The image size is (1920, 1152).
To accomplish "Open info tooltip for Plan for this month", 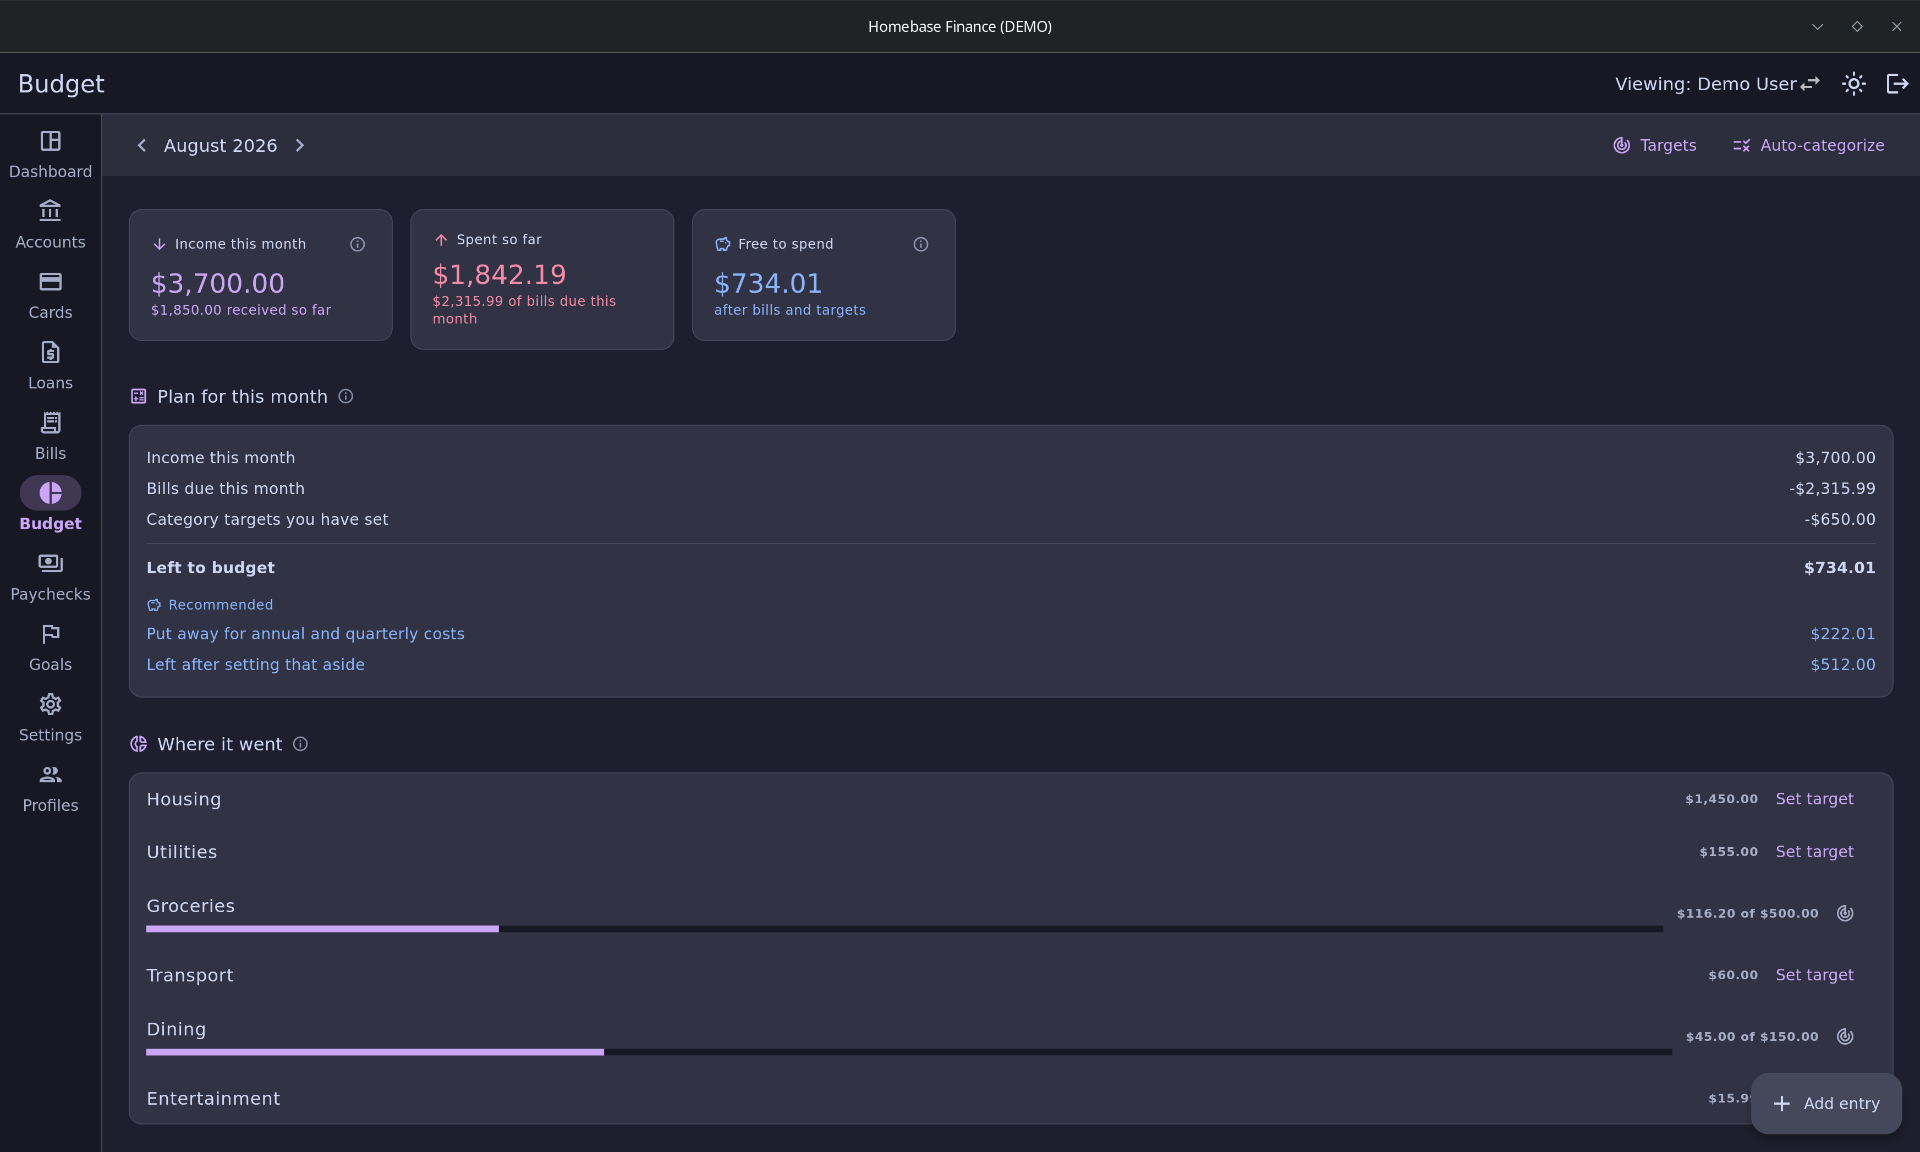I will (346, 397).
